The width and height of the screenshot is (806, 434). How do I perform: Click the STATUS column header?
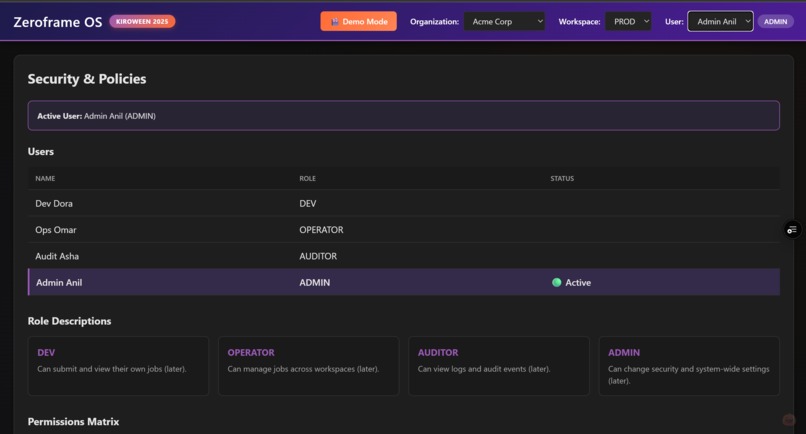pos(562,178)
